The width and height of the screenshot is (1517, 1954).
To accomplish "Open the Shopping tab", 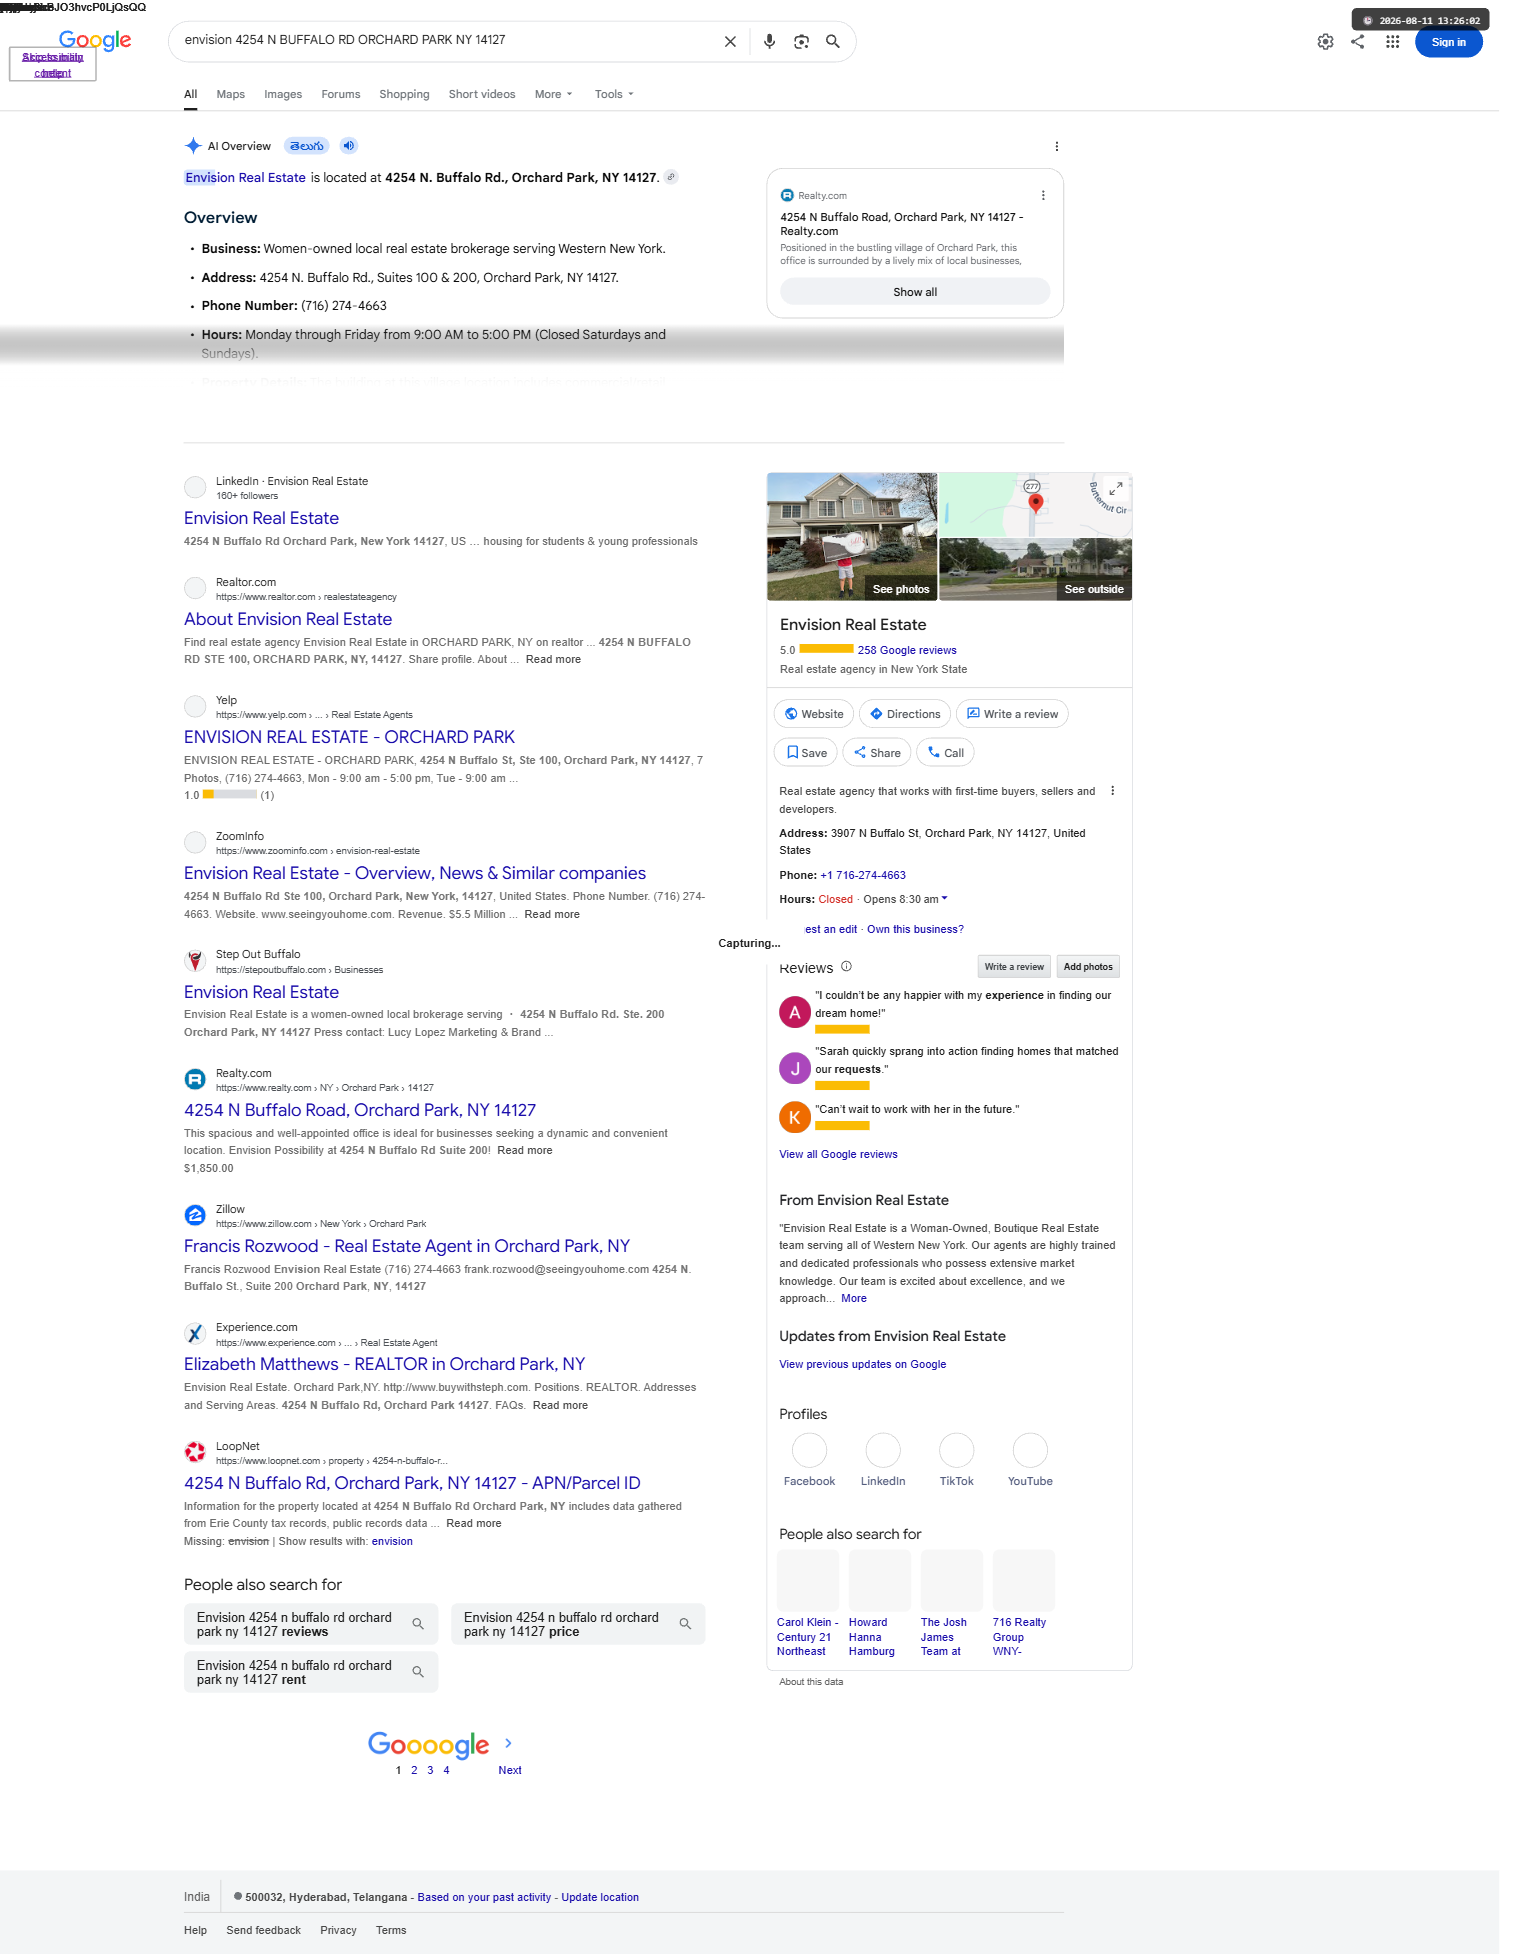I will point(404,94).
